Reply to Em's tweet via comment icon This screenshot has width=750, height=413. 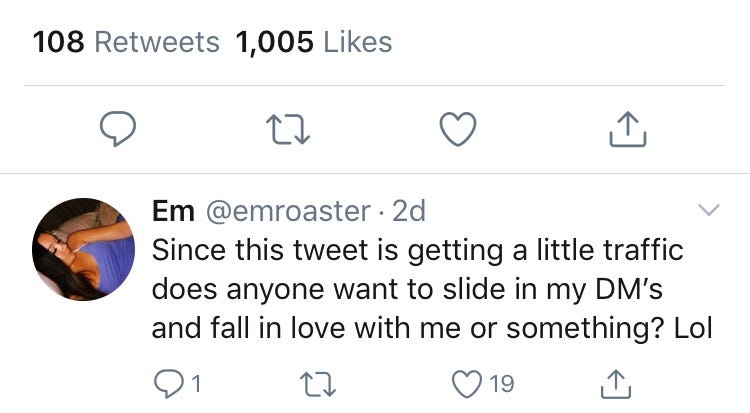click(168, 381)
